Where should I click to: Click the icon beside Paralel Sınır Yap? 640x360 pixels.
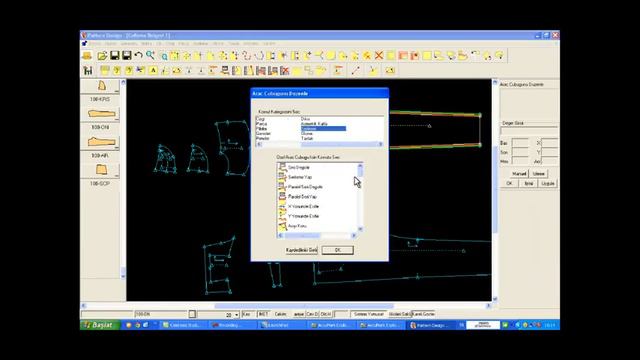[x=282, y=196]
